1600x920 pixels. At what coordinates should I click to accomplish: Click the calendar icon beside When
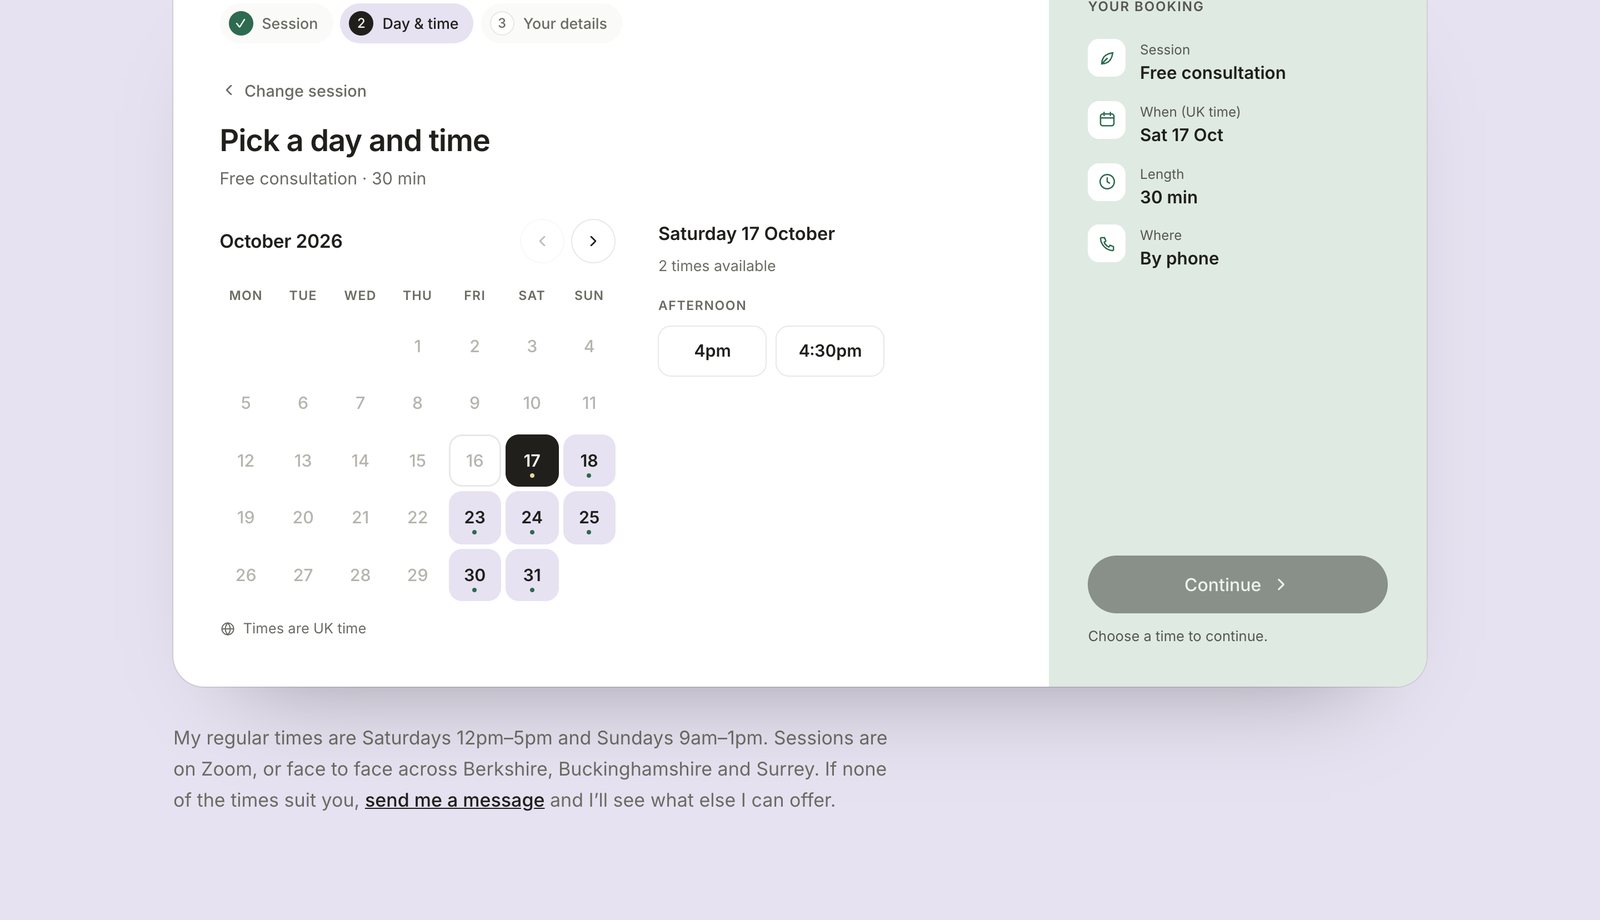[x=1107, y=120]
